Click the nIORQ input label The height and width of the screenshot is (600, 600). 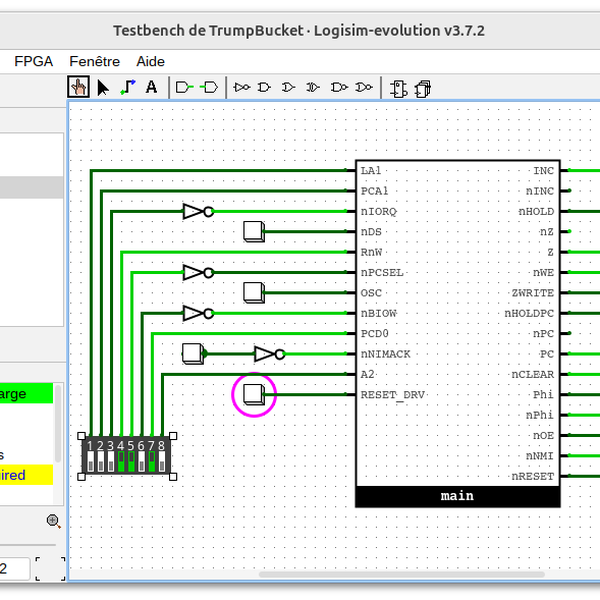pos(378,211)
